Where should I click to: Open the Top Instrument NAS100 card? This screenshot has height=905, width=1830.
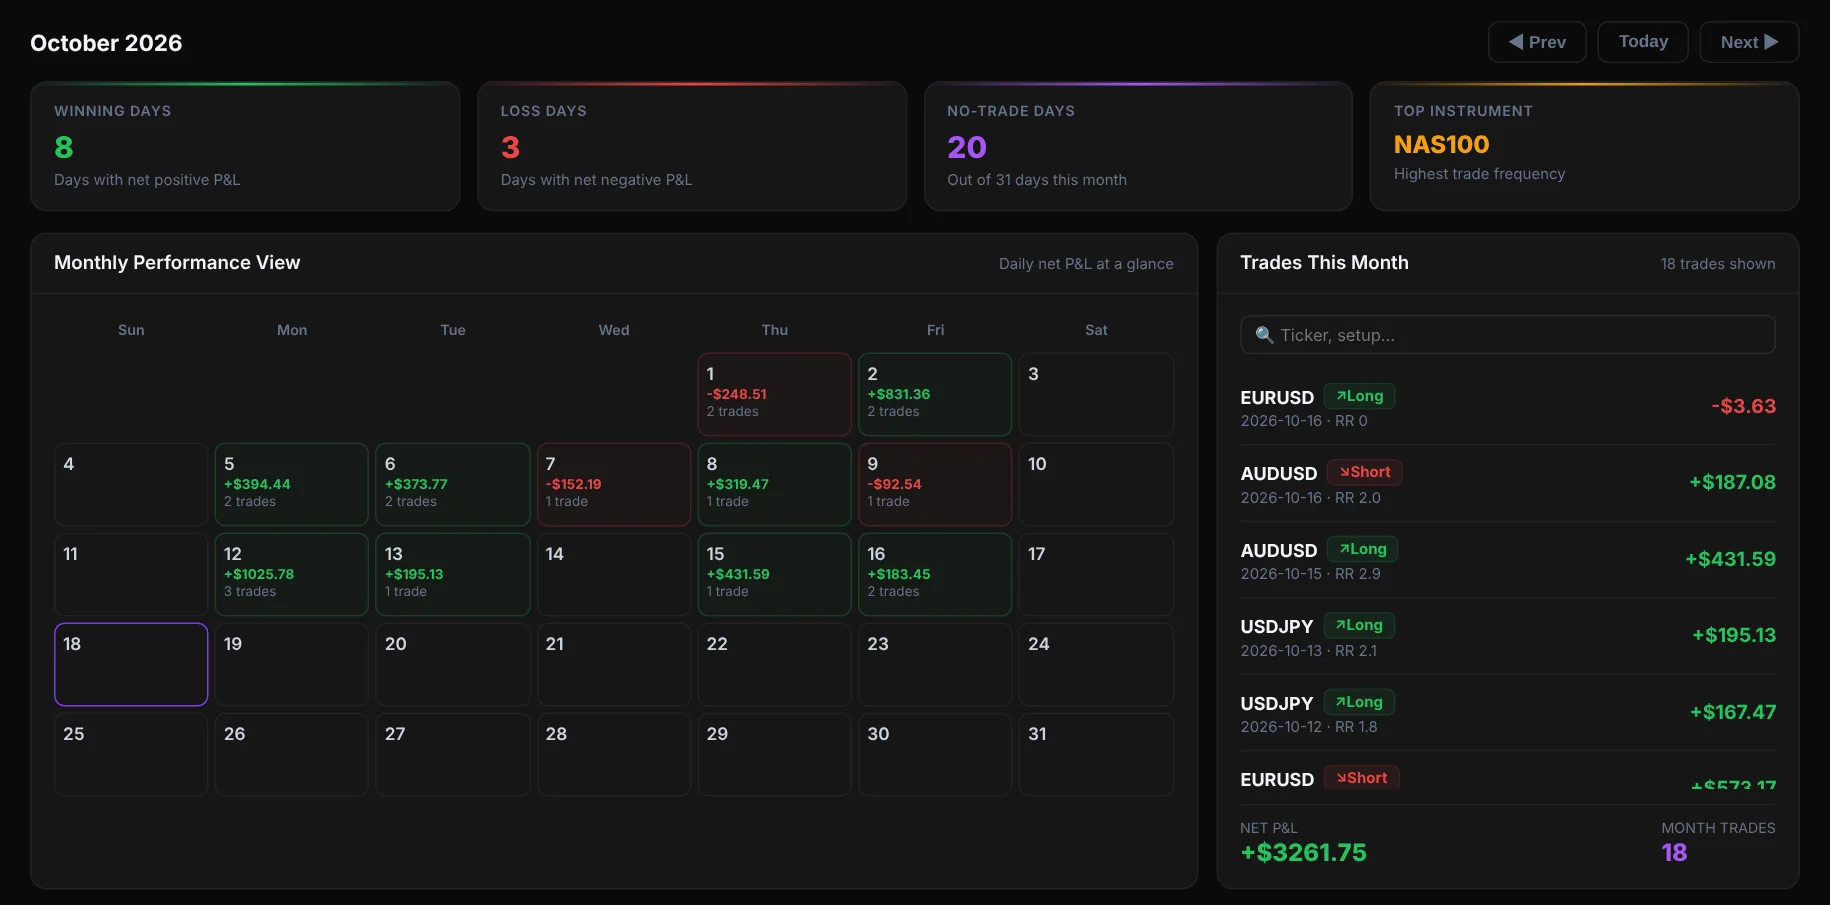pyautogui.click(x=1584, y=146)
